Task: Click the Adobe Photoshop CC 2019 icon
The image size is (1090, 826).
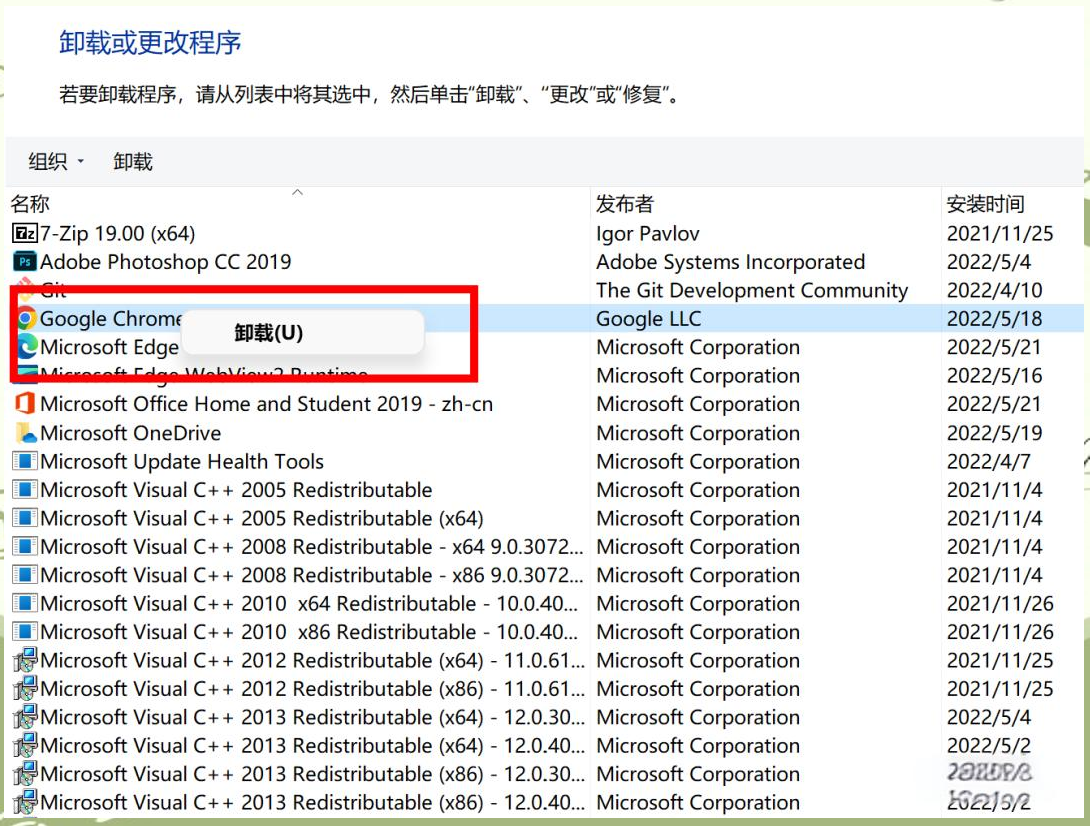Action: tap(25, 262)
